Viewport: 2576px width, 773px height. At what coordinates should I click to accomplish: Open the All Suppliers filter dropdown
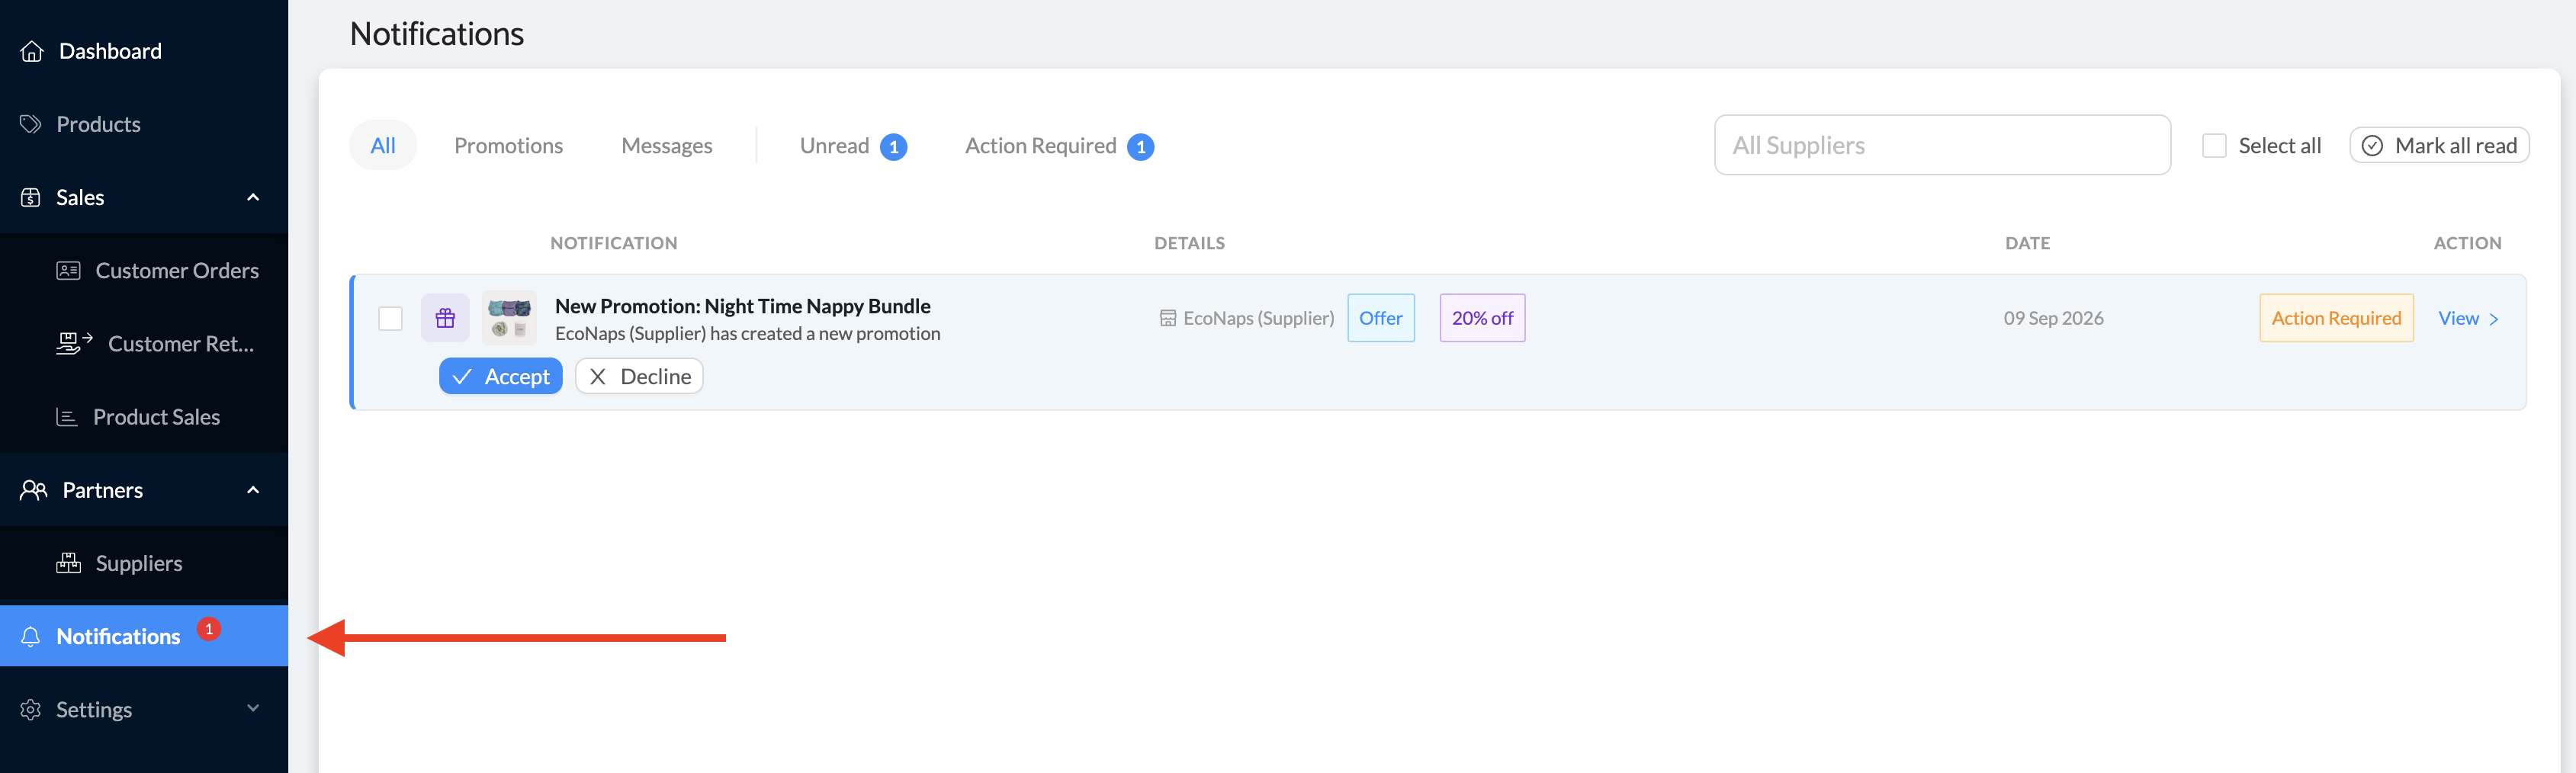click(1942, 145)
